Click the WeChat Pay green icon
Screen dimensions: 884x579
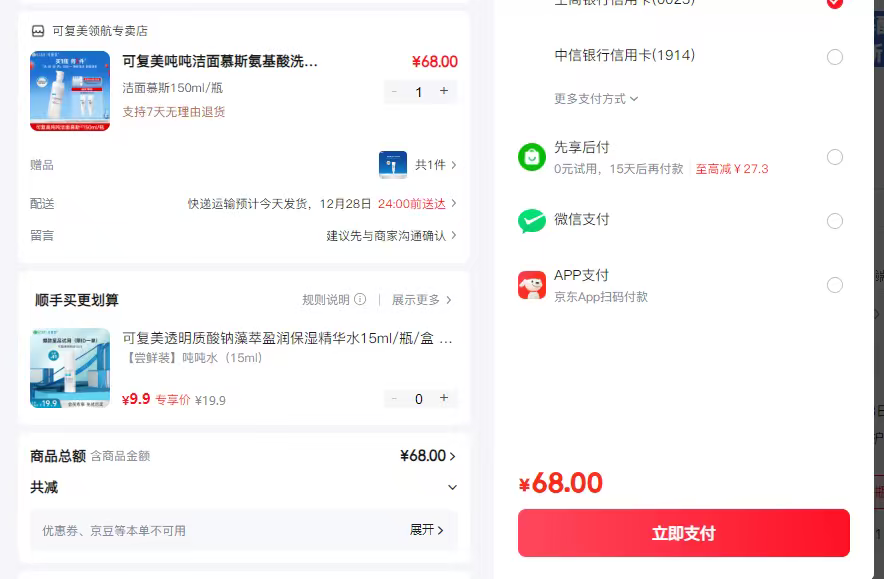click(532, 220)
